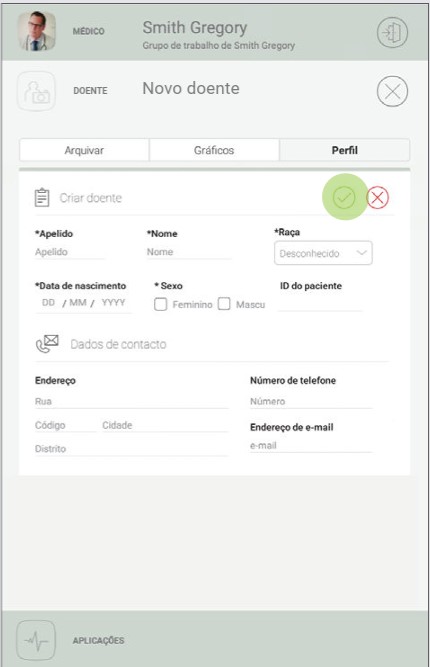Viewport: 430px width, 667px height.
Task: Check the Feminino checkbox
Action: [160, 304]
